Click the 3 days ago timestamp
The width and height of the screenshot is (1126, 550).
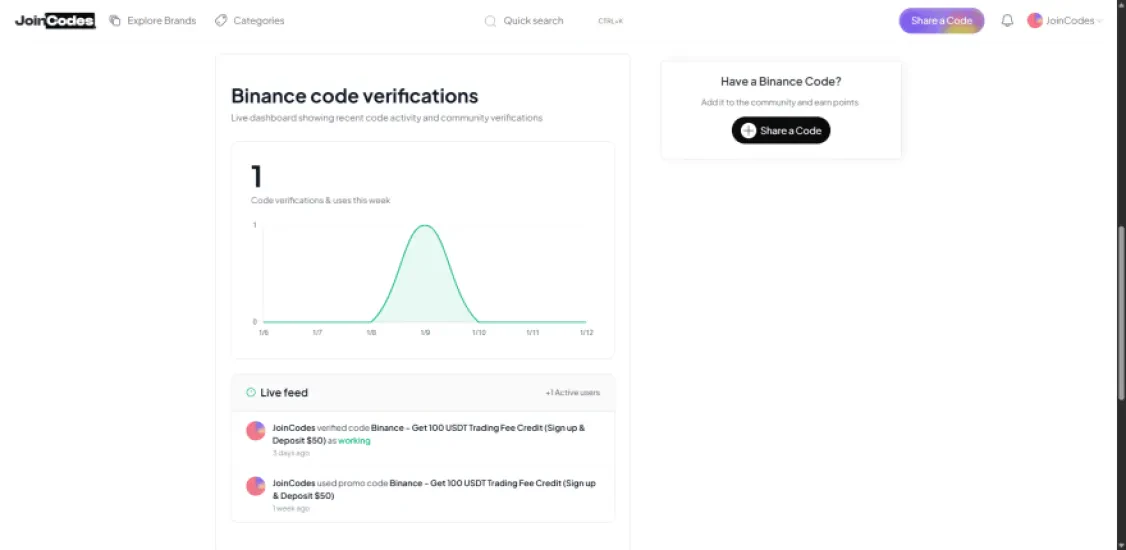coord(291,453)
